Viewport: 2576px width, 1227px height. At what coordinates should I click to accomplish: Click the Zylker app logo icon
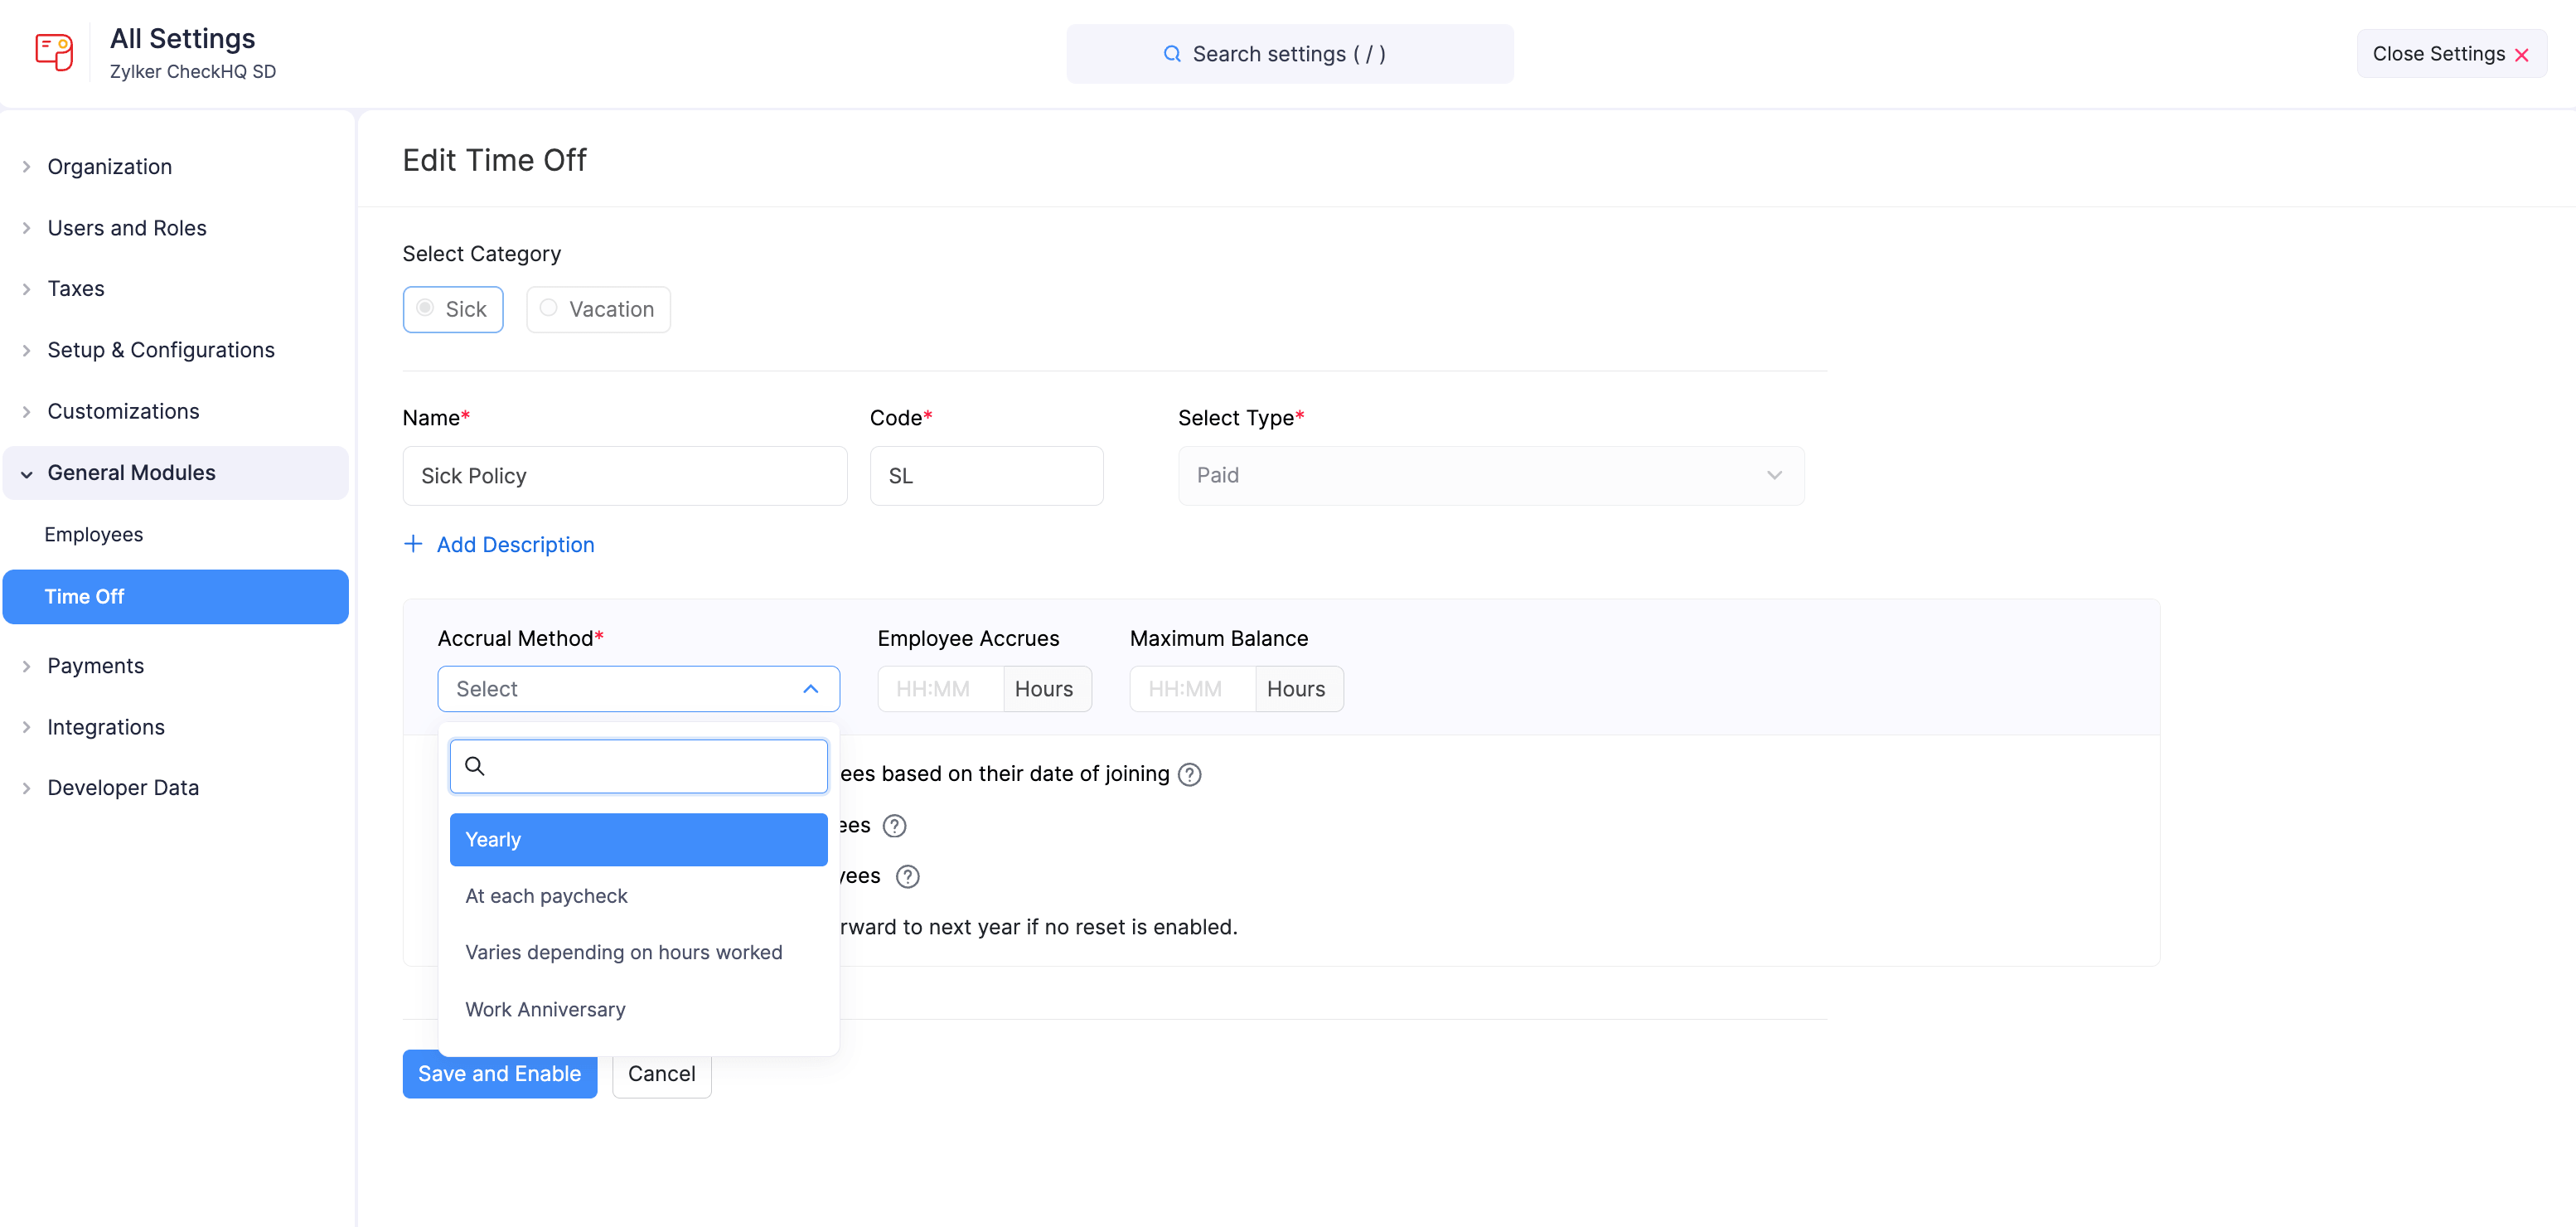tap(54, 52)
